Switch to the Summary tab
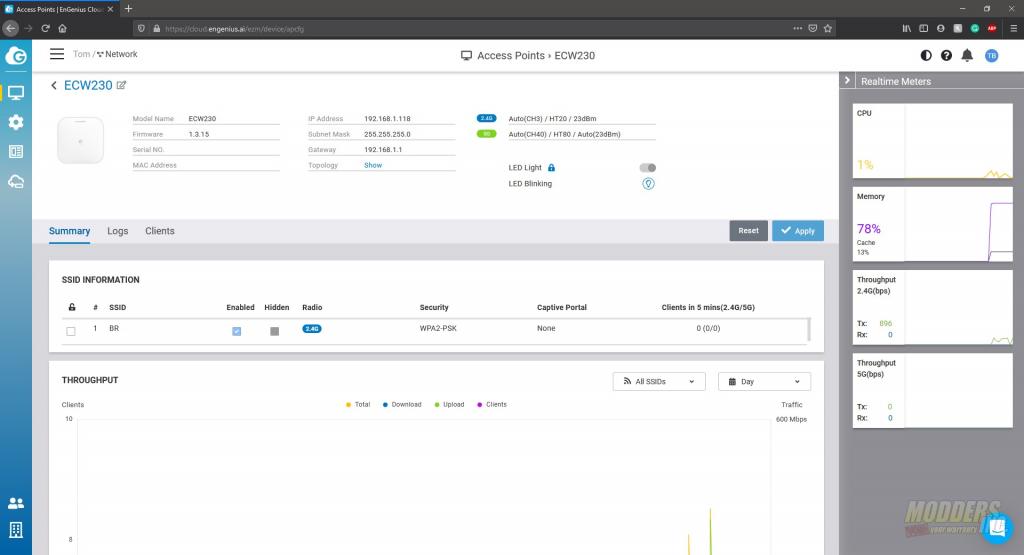Viewport: 1024px width, 555px height. point(69,231)
